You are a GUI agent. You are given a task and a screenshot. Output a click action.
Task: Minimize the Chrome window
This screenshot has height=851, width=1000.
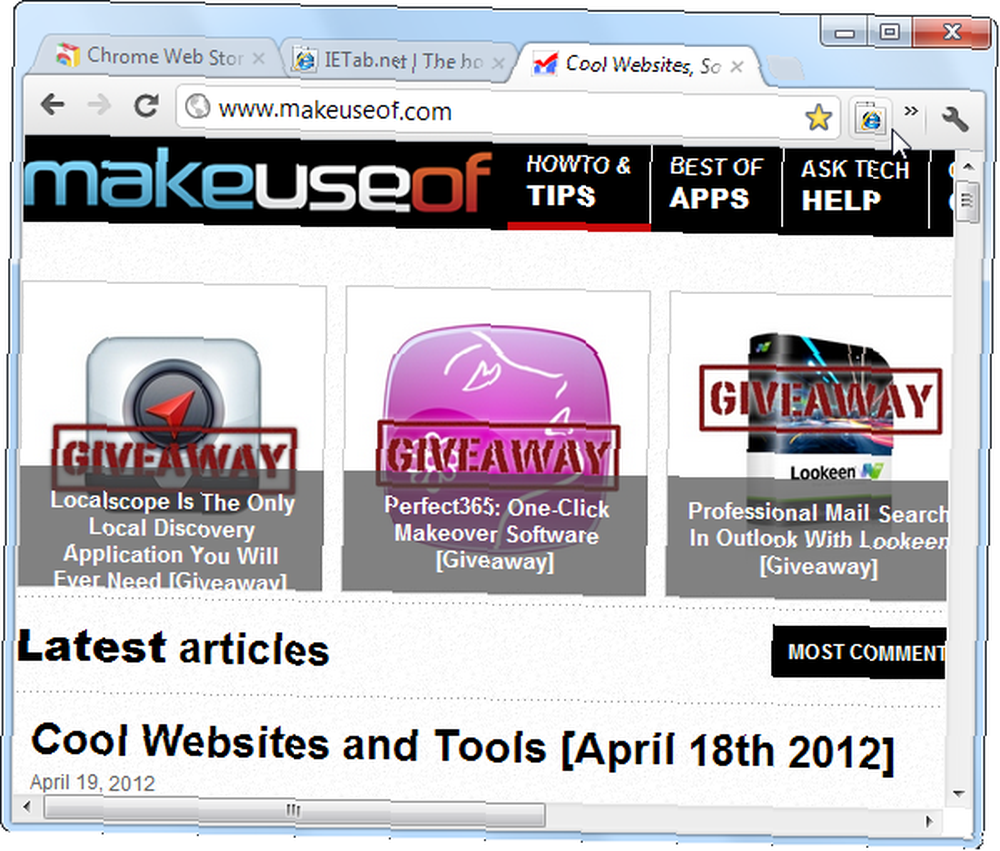pyautogui.click(x=844, y=31)
